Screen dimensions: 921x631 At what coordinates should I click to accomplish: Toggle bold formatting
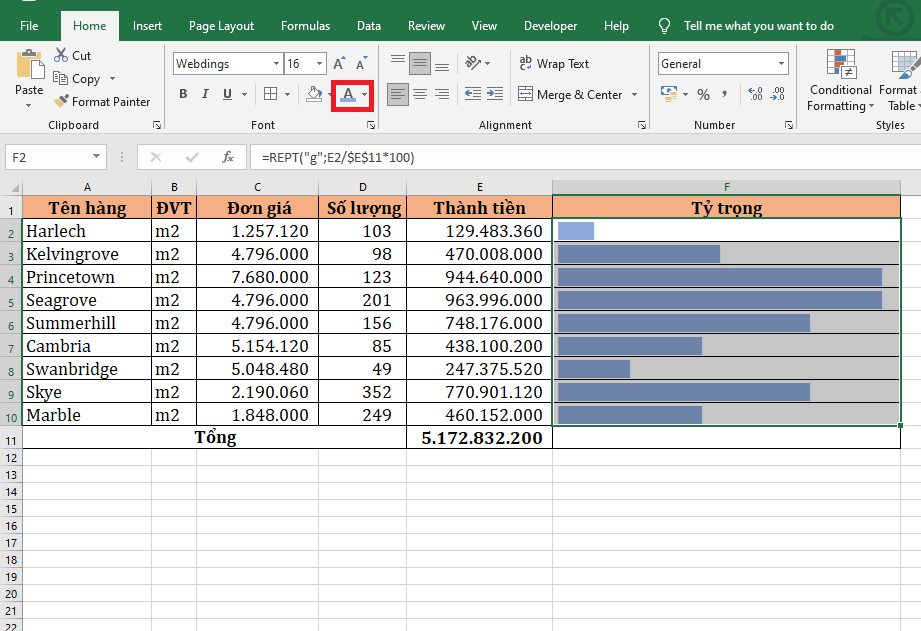183,94
